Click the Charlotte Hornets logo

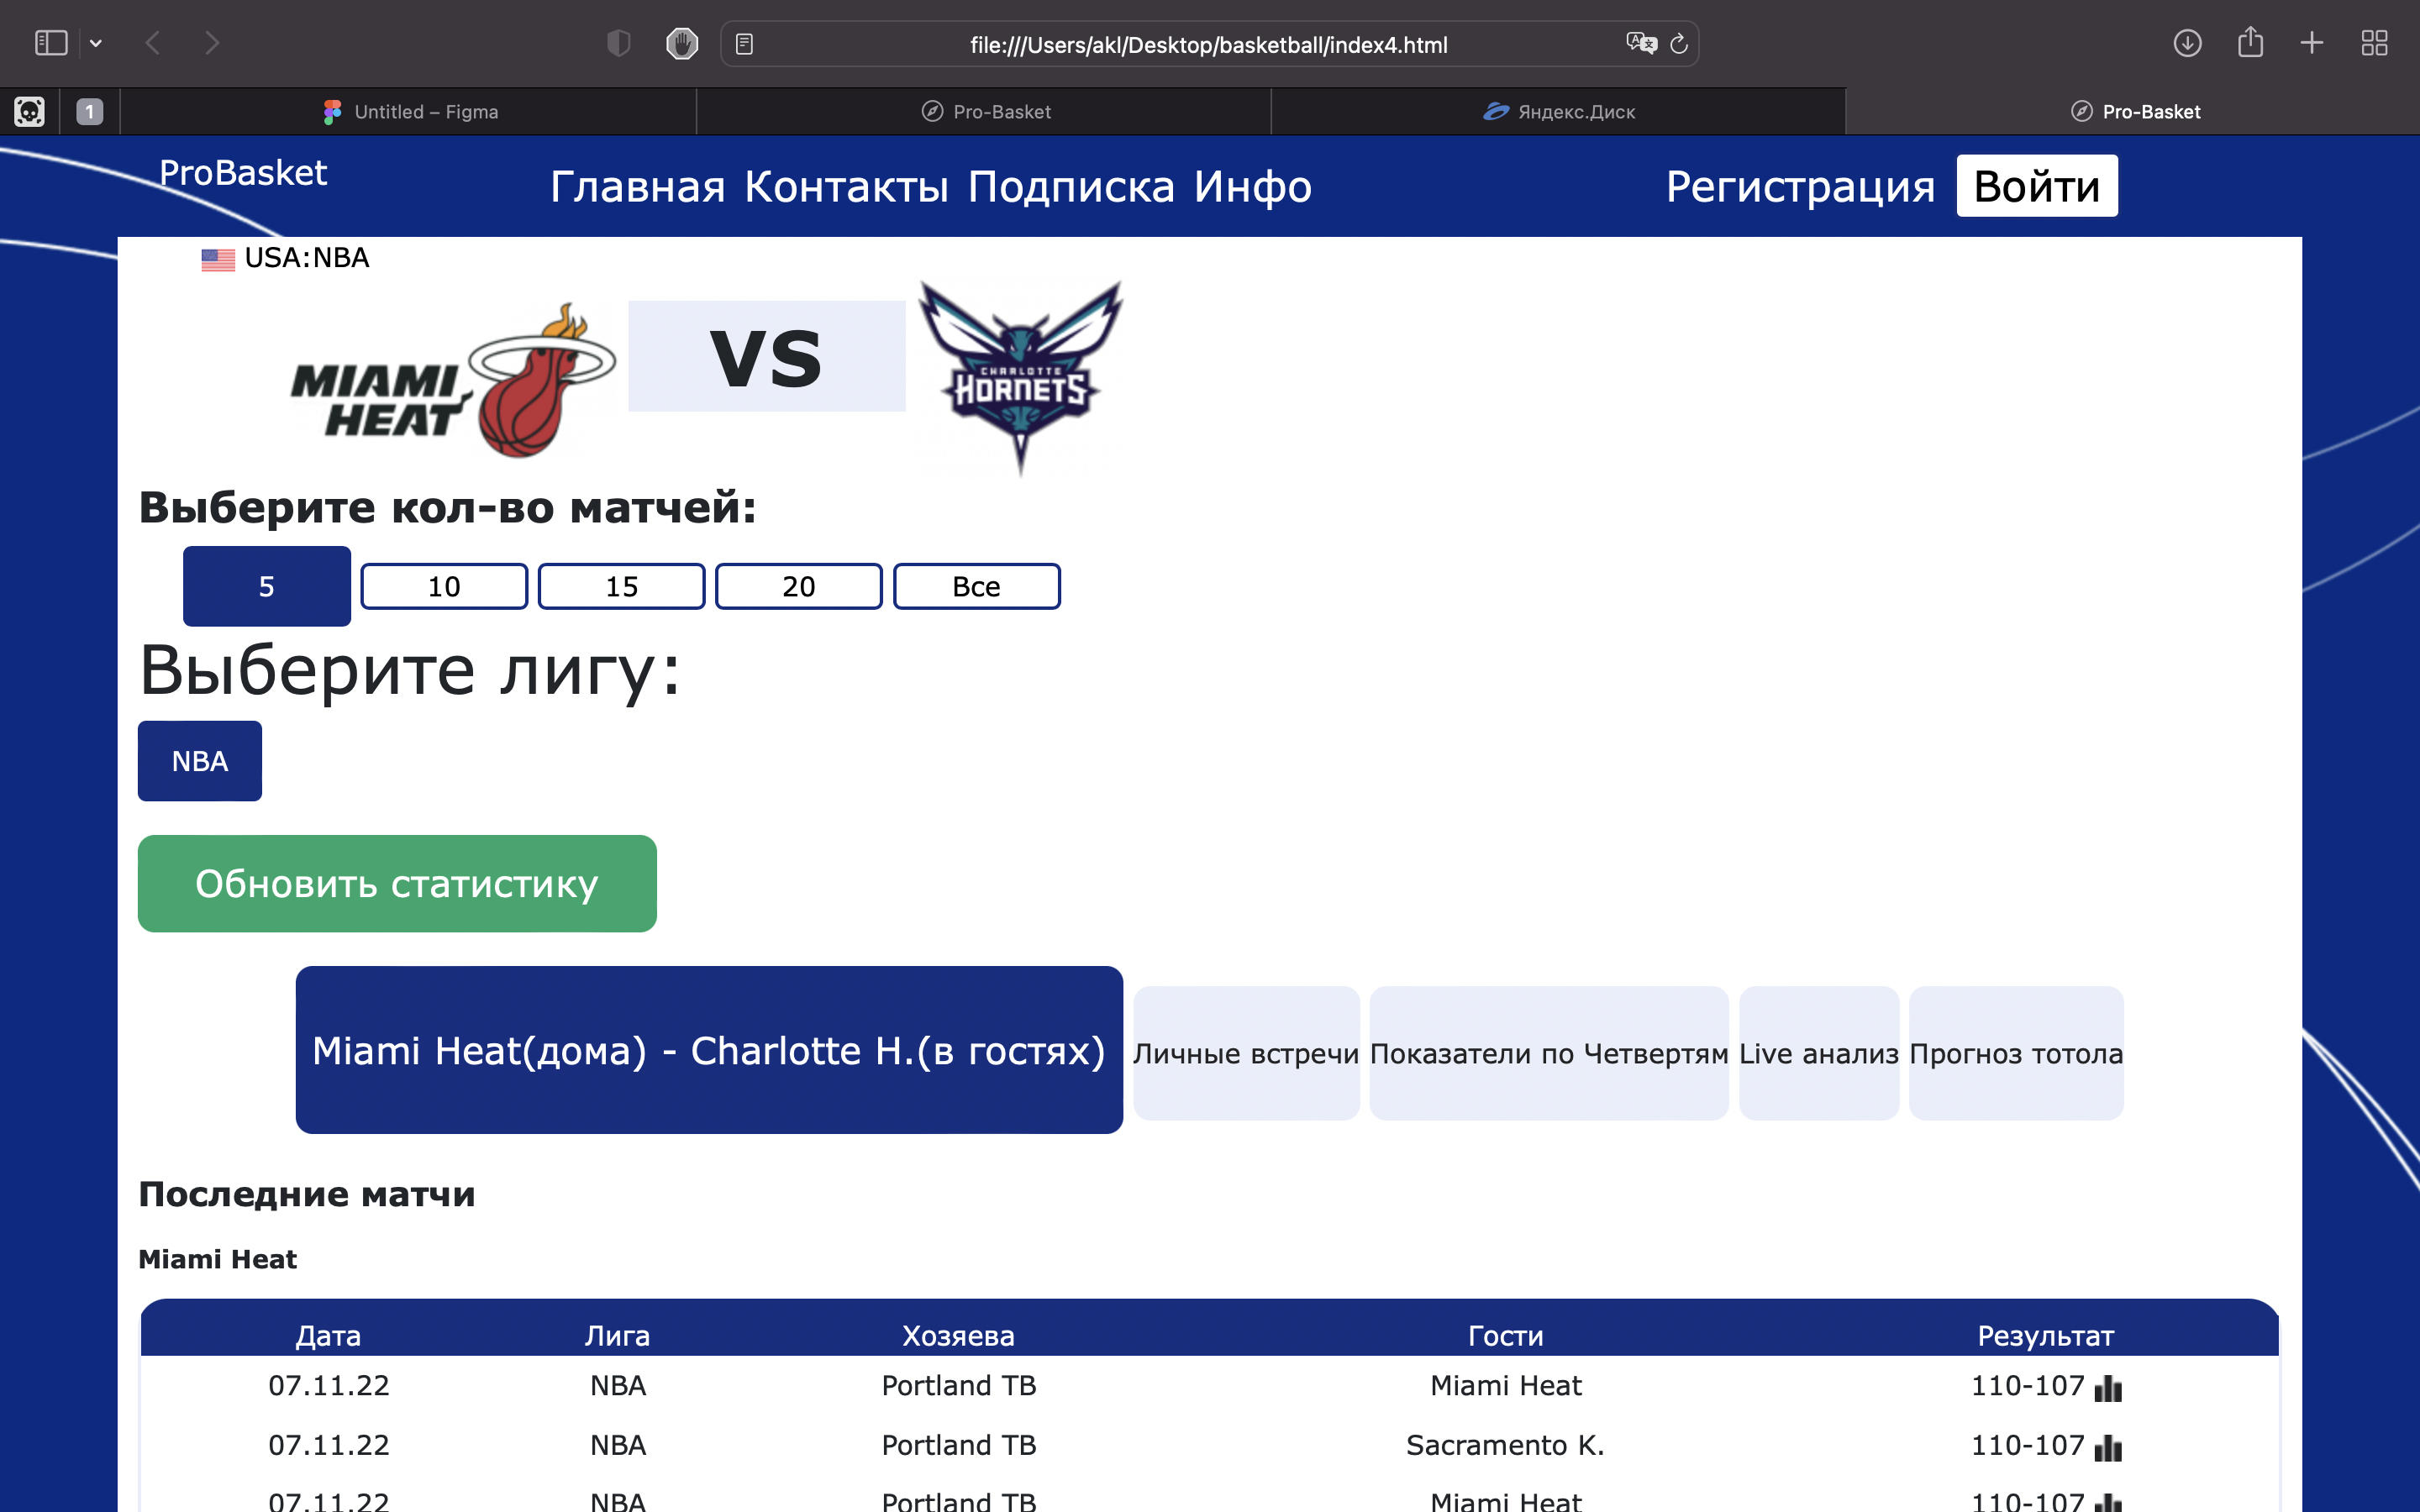(1020, 378)
